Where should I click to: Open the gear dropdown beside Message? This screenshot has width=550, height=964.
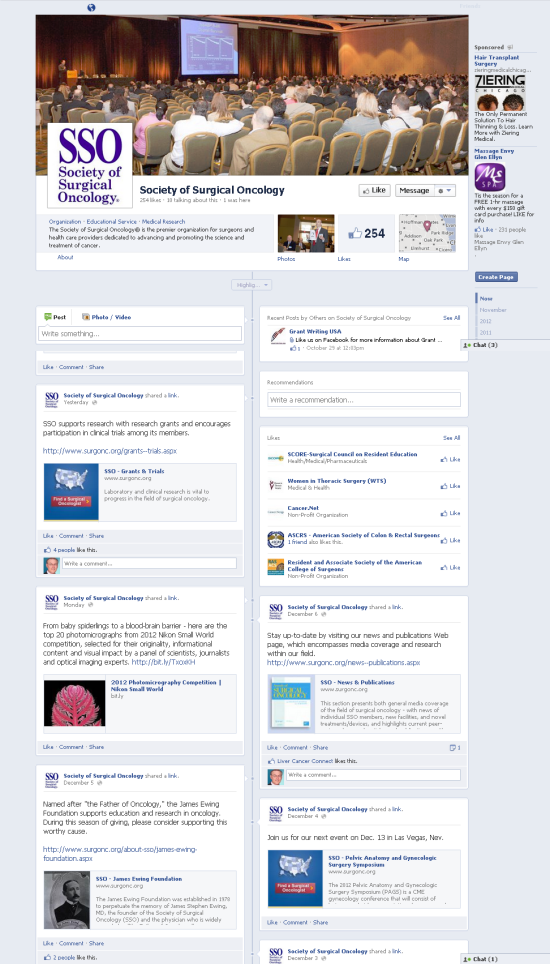click(x=444, y=191)
